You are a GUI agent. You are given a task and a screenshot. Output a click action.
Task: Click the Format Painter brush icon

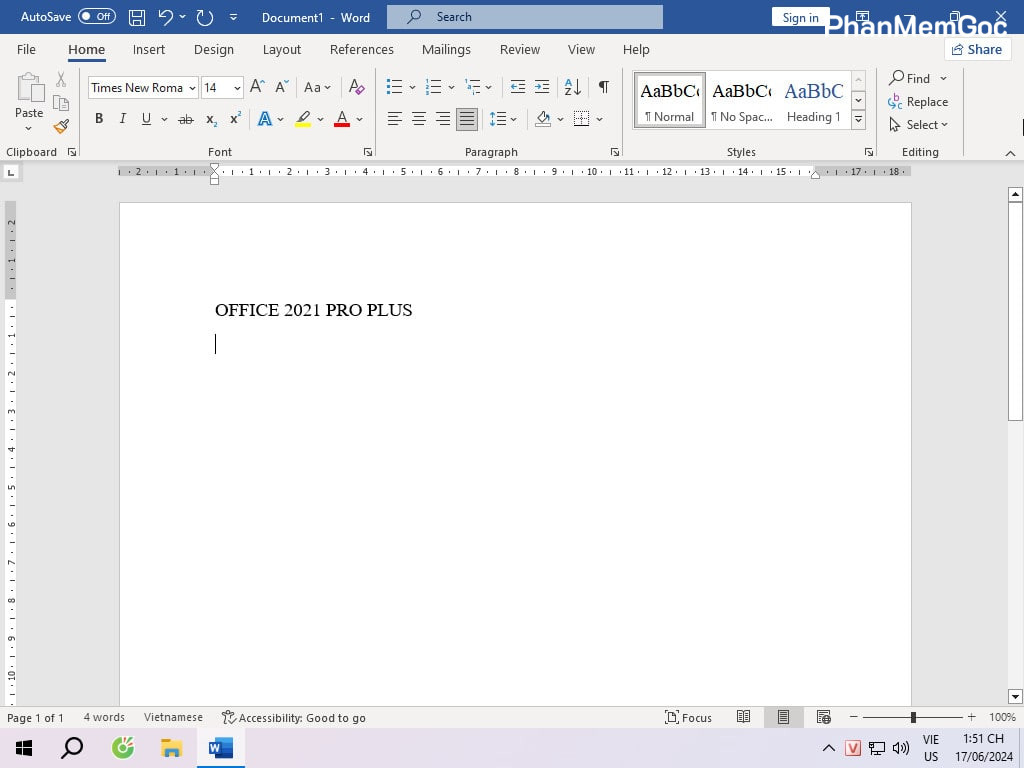[61, 126]
